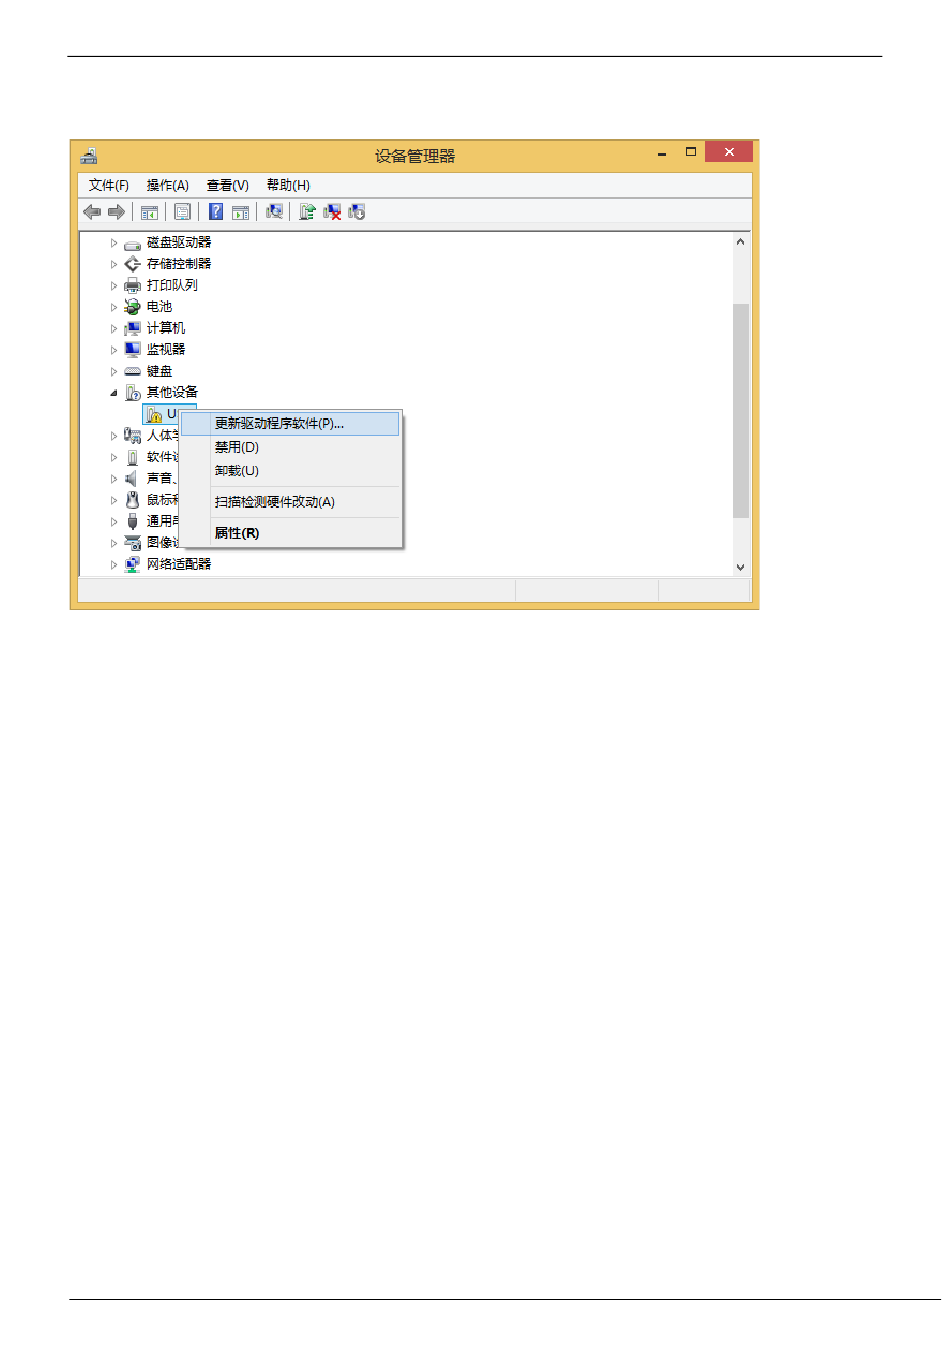Choose 禁用(D) in the context menu
This screenshot has height=1359, width=950.
pyautogui.click(x=290, y=447)
